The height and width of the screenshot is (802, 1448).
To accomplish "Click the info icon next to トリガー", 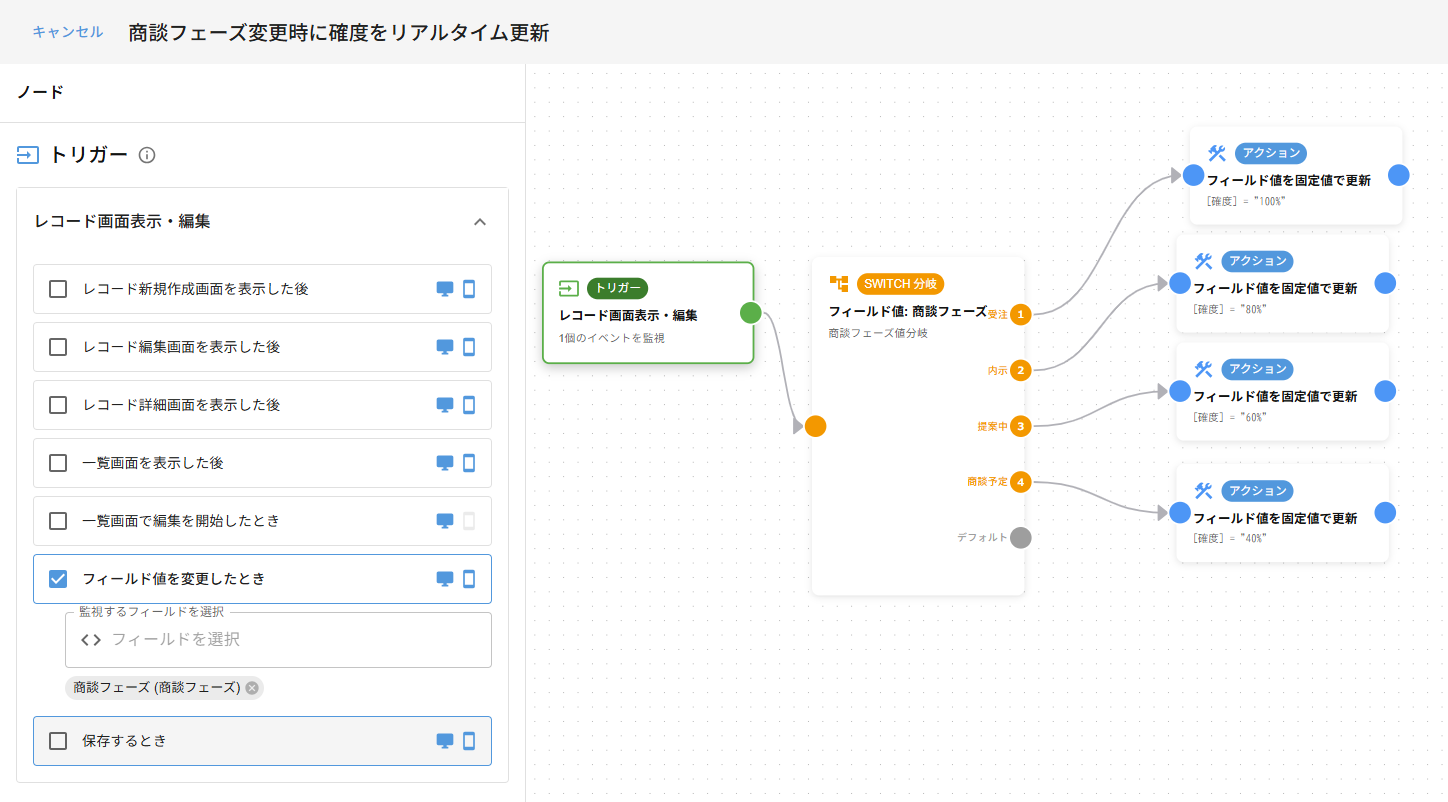I will point(147,155).
